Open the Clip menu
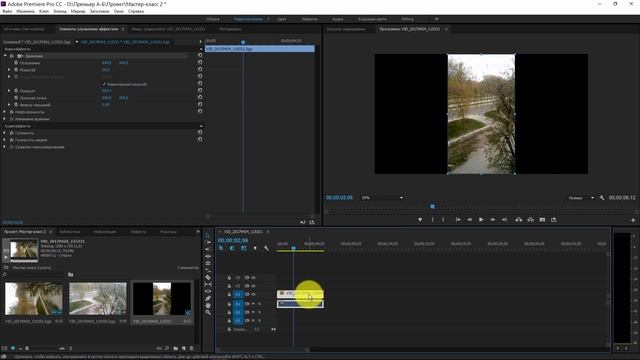This screenshot has width=640, height=360. tap(44, 11)
